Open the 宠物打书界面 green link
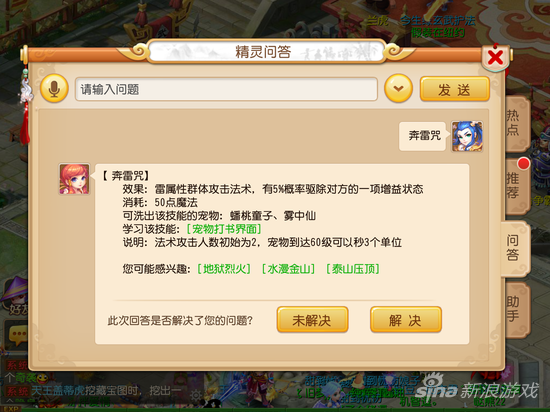This screenshot has width=550, height=412. (x=224, y=229)
